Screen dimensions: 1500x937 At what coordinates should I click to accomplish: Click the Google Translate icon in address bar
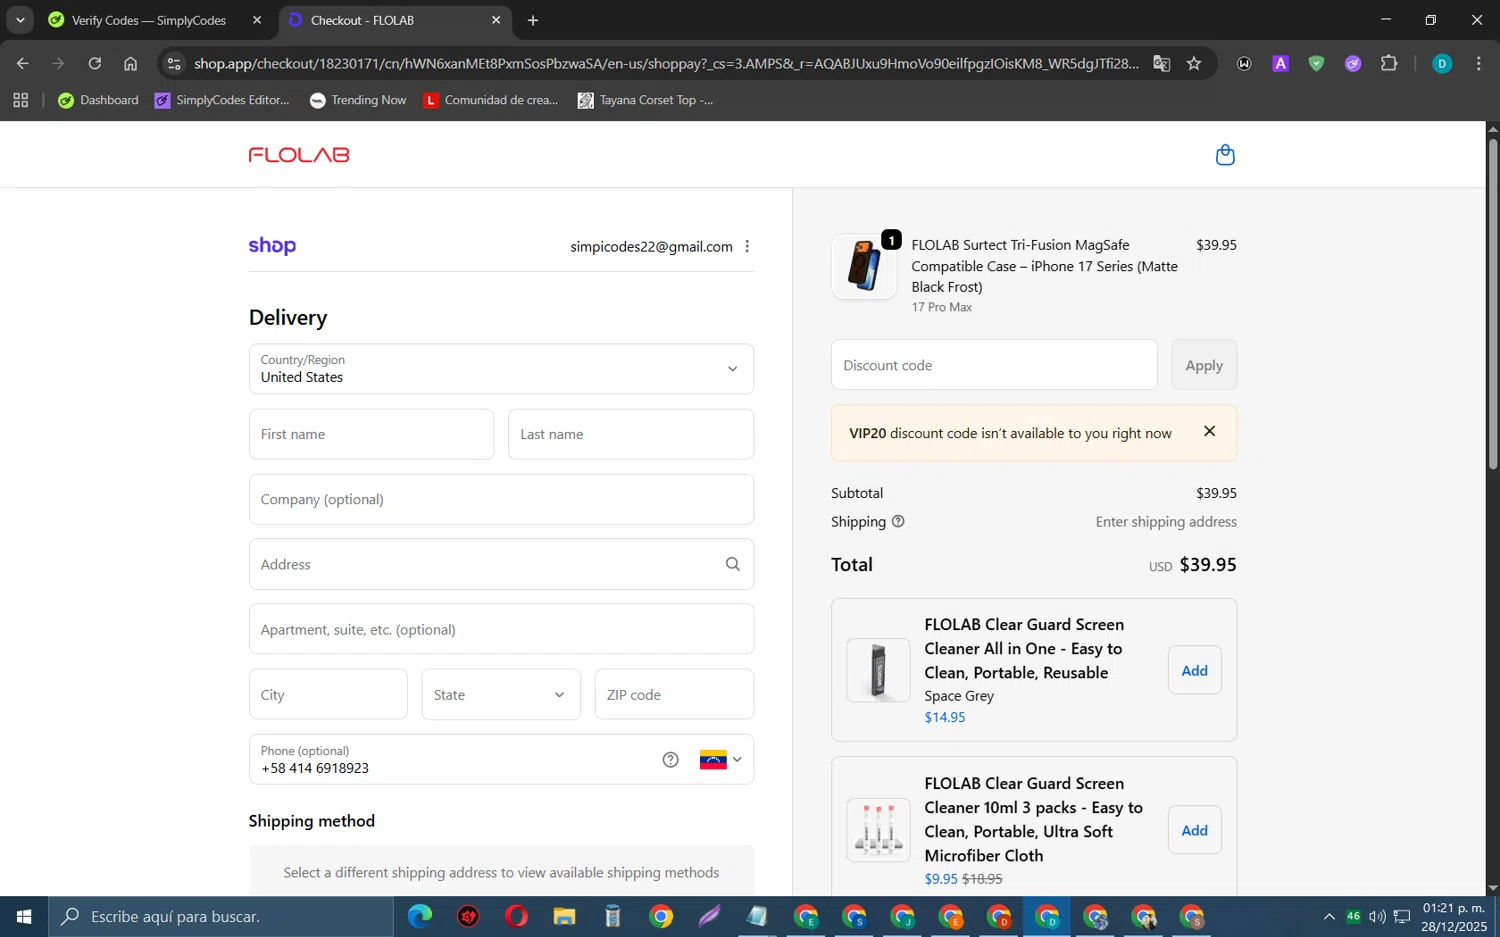click(x=1161, y=64)
